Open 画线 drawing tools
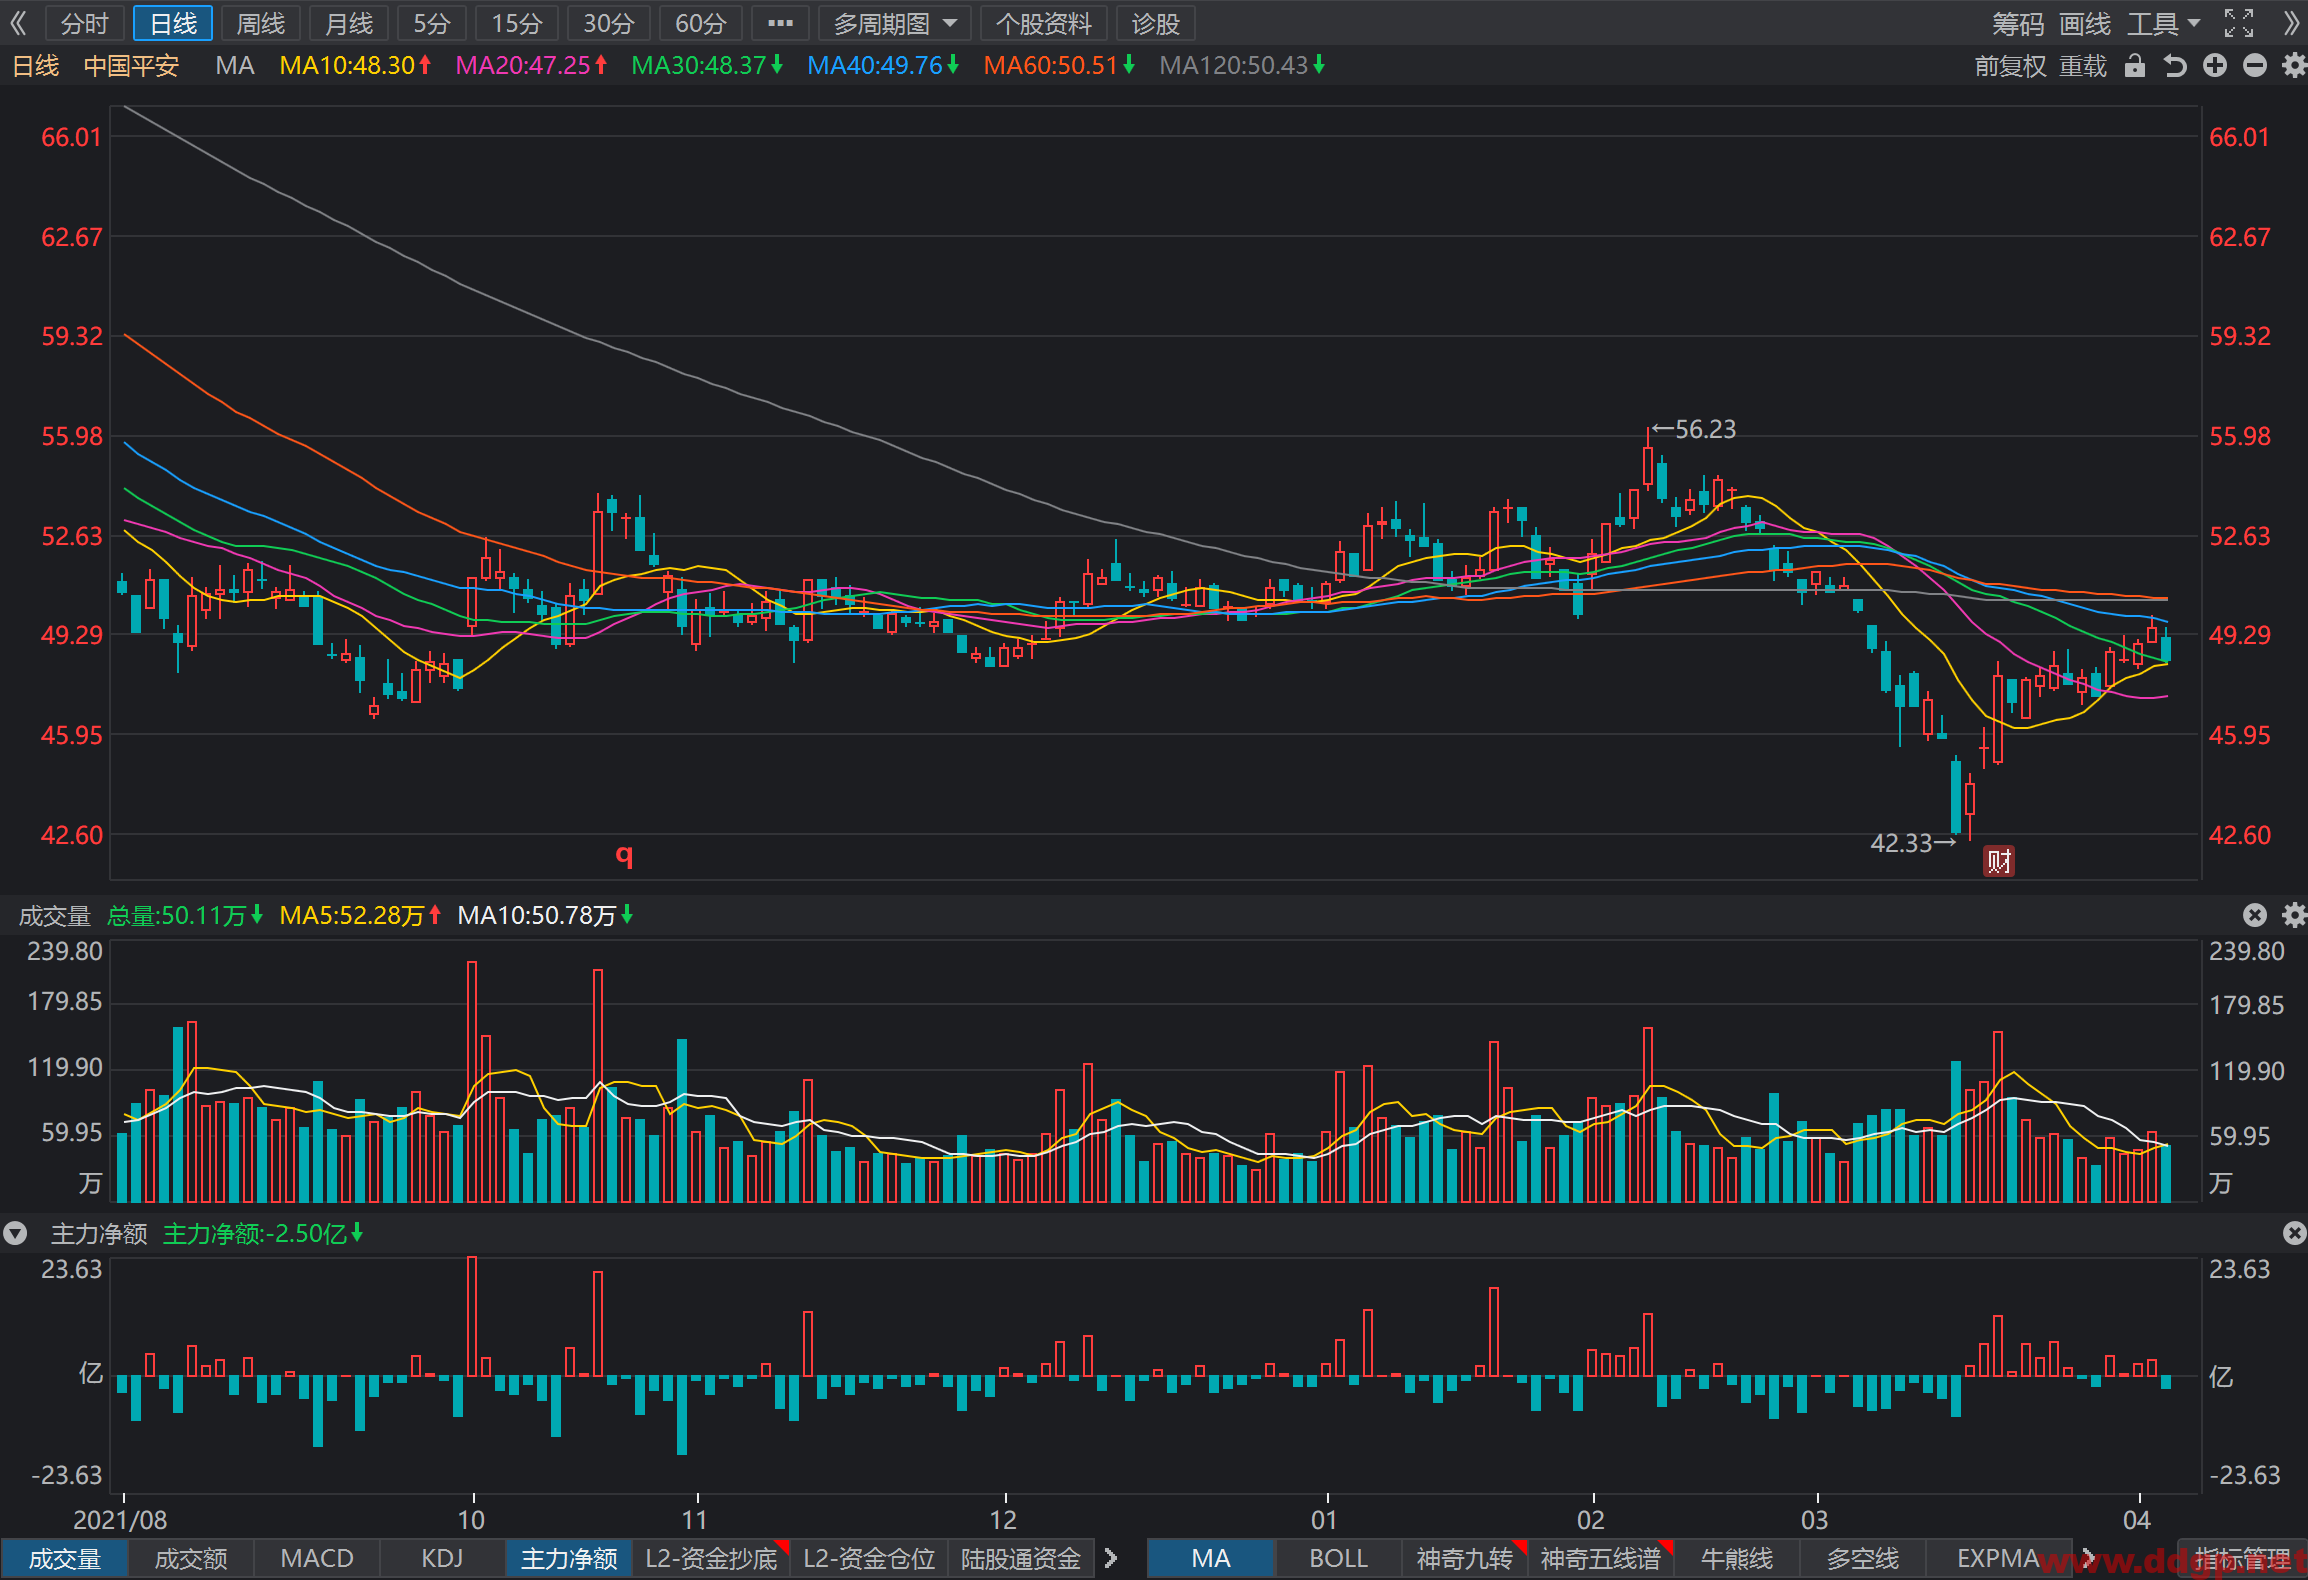This screenshot has width=2308, height=1580. [x=2086, y=23]
